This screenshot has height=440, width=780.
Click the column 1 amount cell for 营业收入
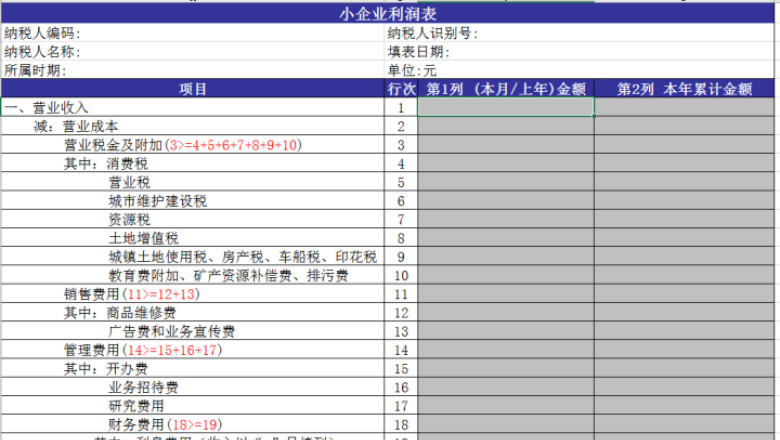tap(506, 107)
